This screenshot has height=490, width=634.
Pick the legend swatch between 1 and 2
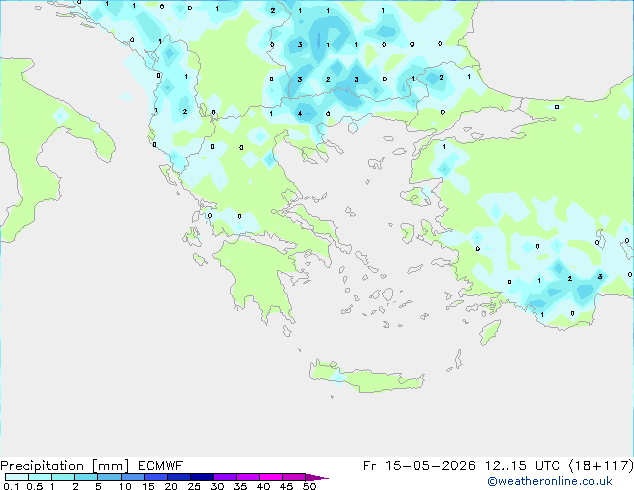point(63,477)
